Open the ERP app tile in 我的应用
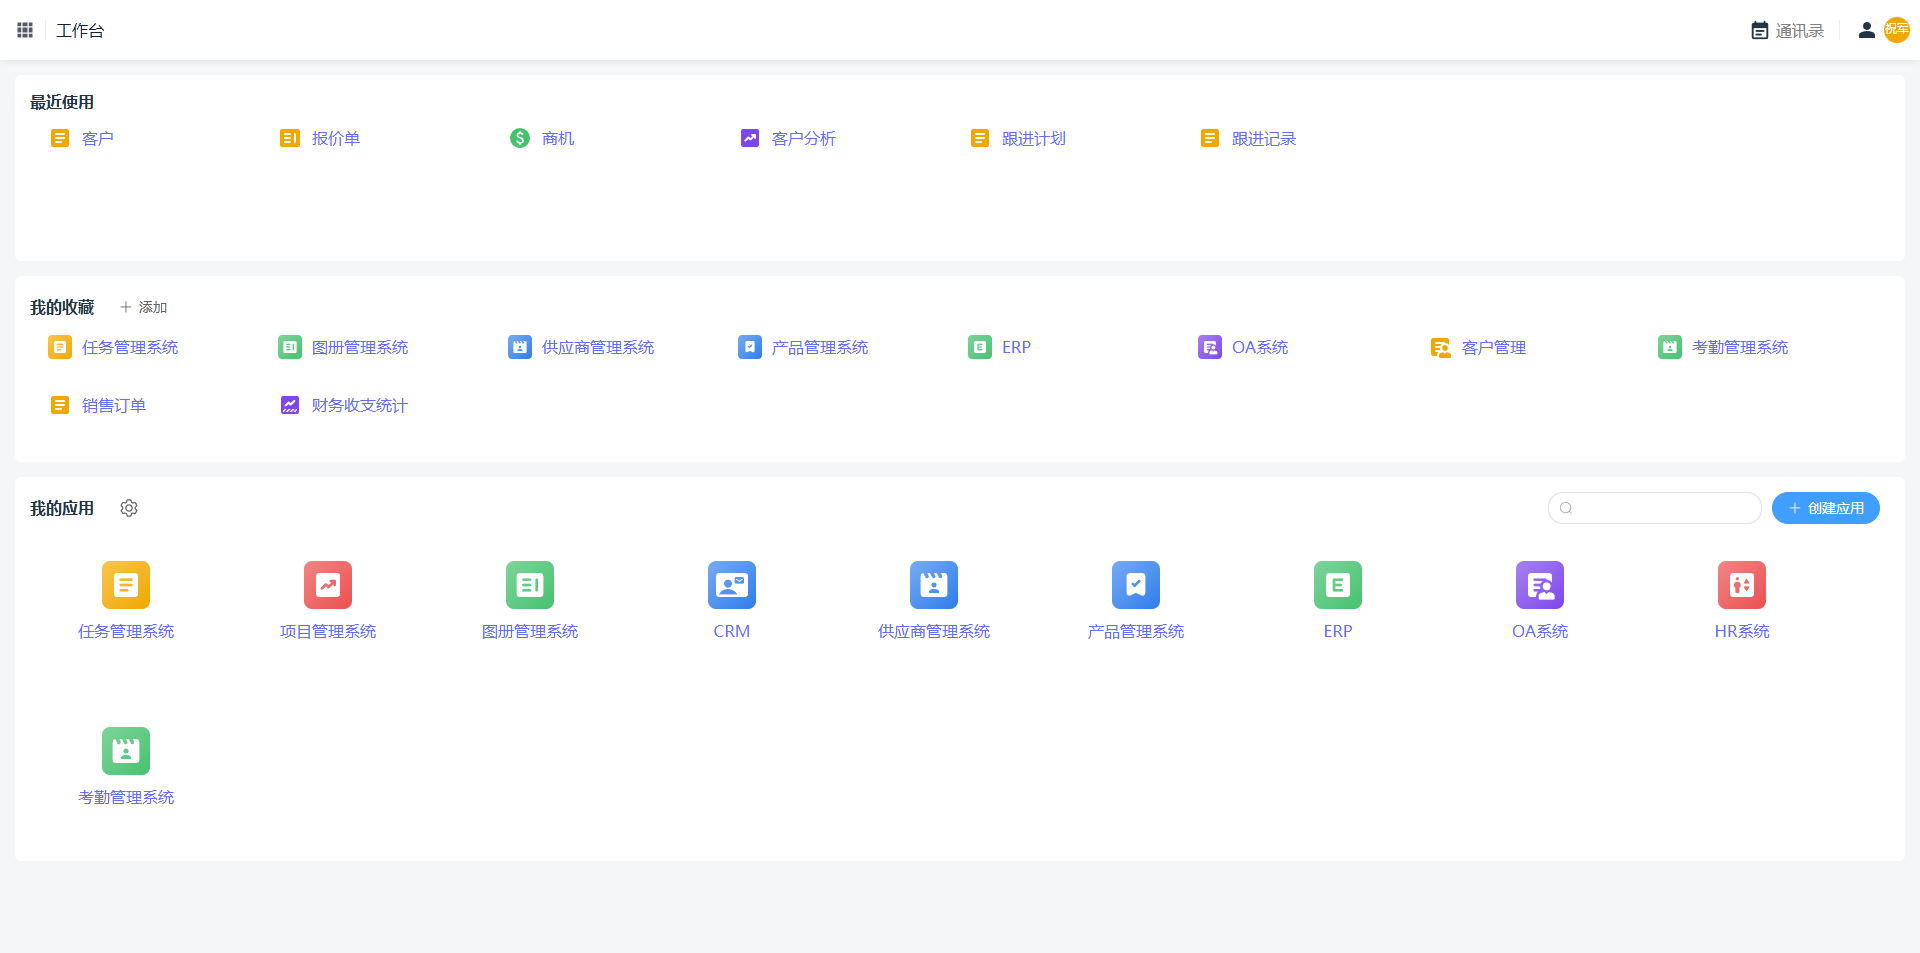 click(1337, 585)
